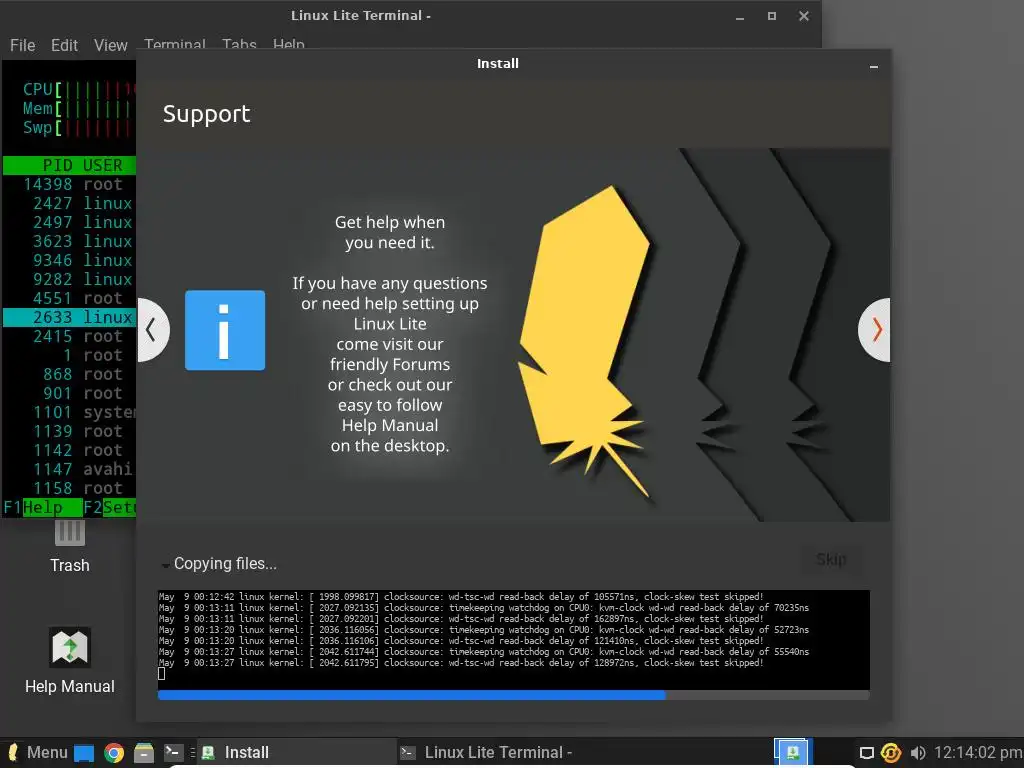The width and height of the screenshot is (1024, 768).
Task: Click the Swp meter in htop
Action: click(x=78, y=127)
